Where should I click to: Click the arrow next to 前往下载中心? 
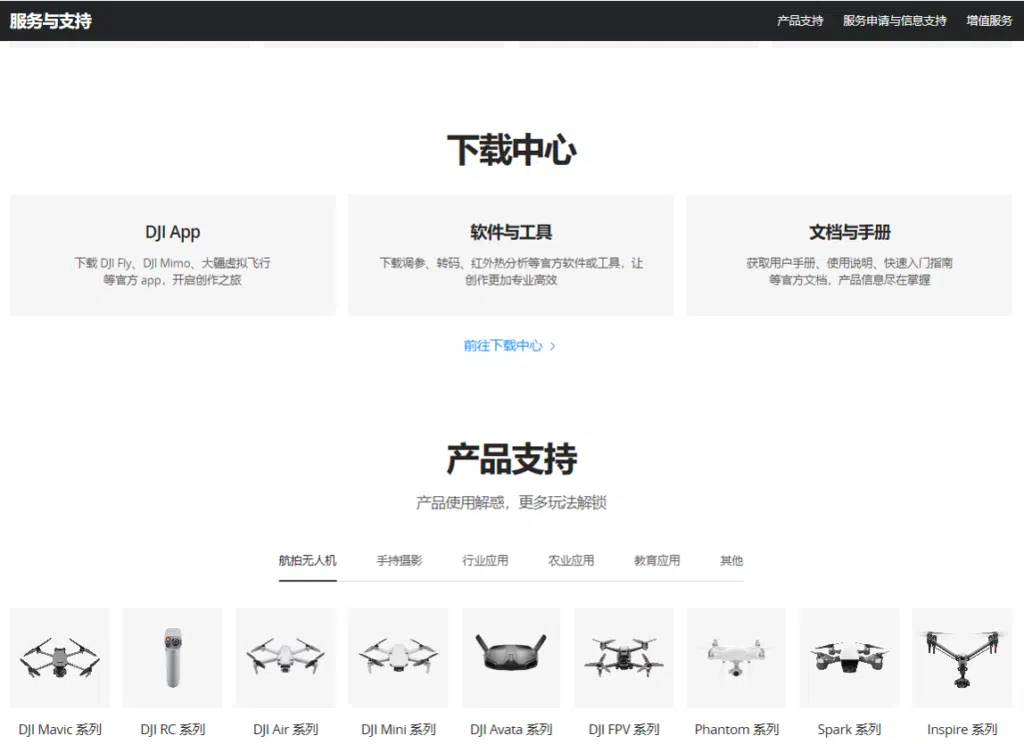point(552,346)
